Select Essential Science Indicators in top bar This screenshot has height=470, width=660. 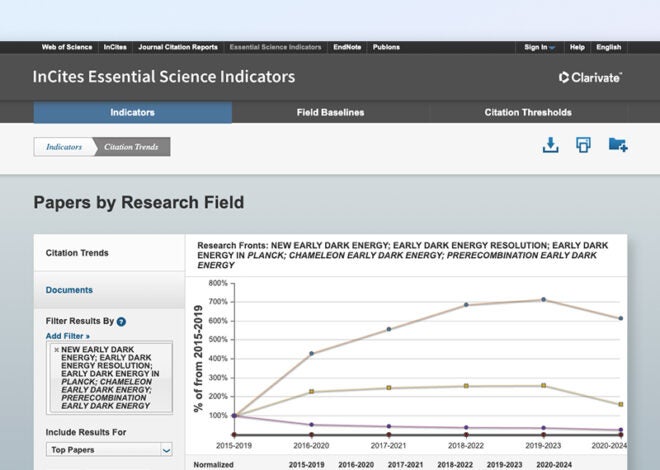[x=275, y=47]
